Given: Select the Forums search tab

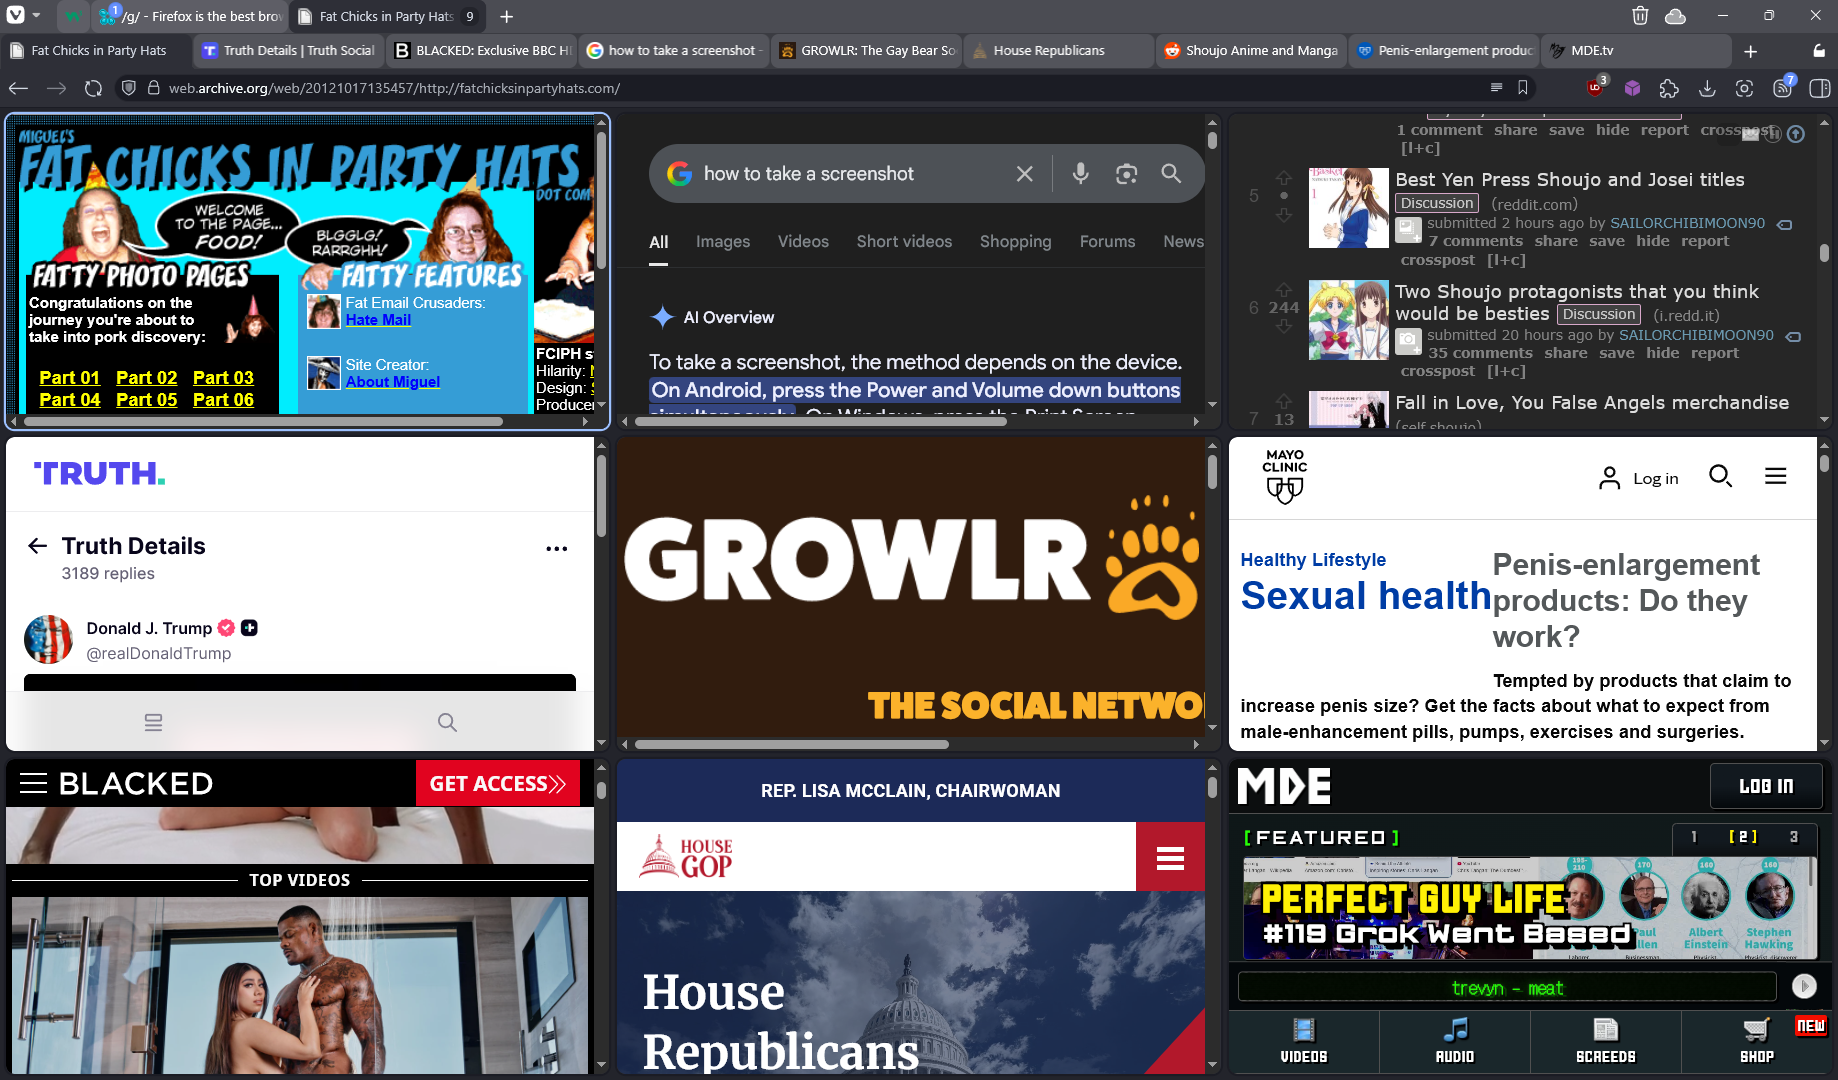Looking at the screenshot, I should click(1107, 241).
